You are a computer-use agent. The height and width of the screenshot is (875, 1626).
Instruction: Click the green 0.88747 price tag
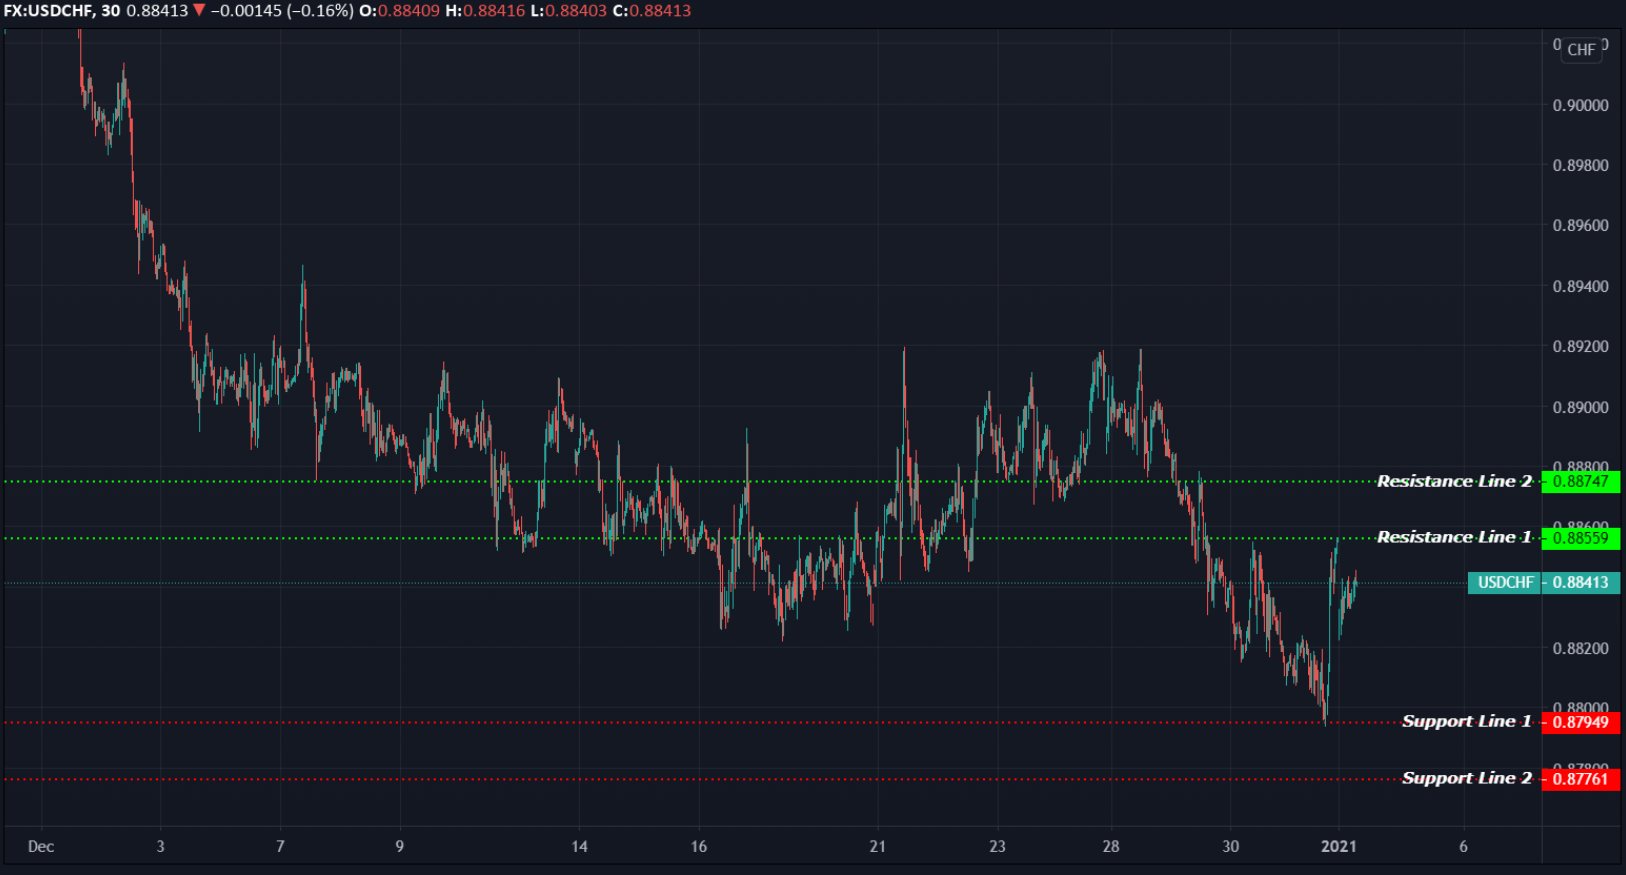click(x=1581, y=481)
